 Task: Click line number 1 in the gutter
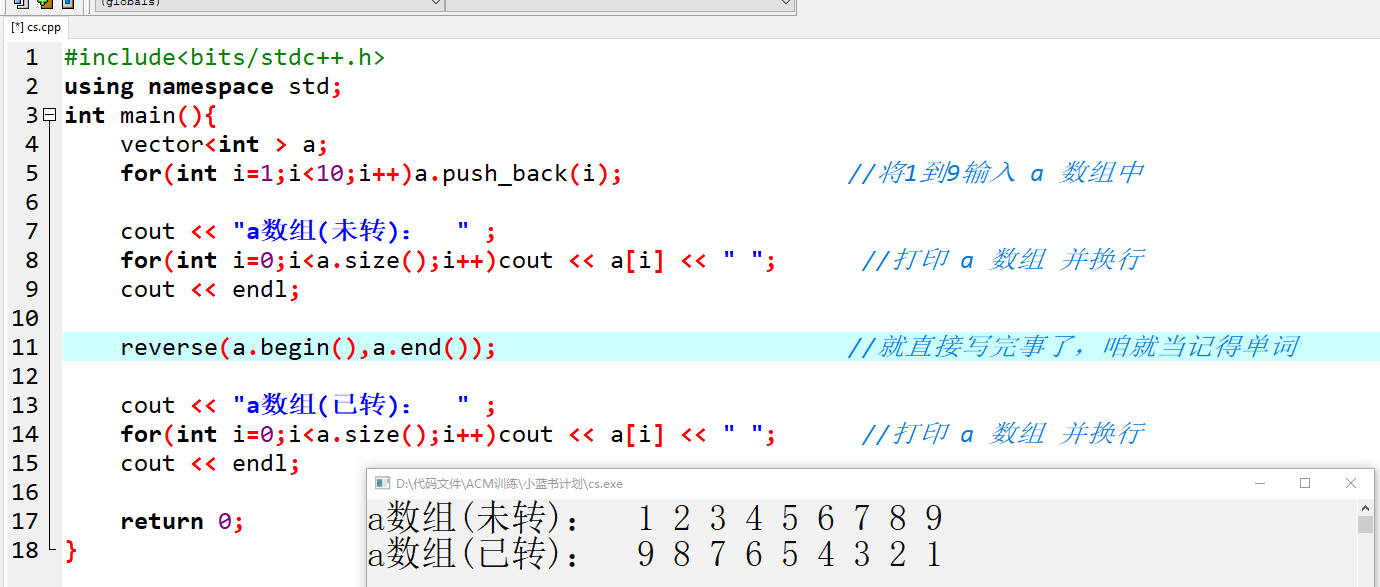(x=30, y=57)
